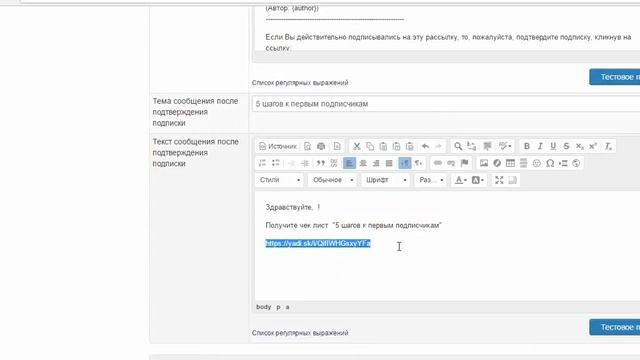Insert an anchor using the flag icon
640x360 pixels.
(464, 163)
